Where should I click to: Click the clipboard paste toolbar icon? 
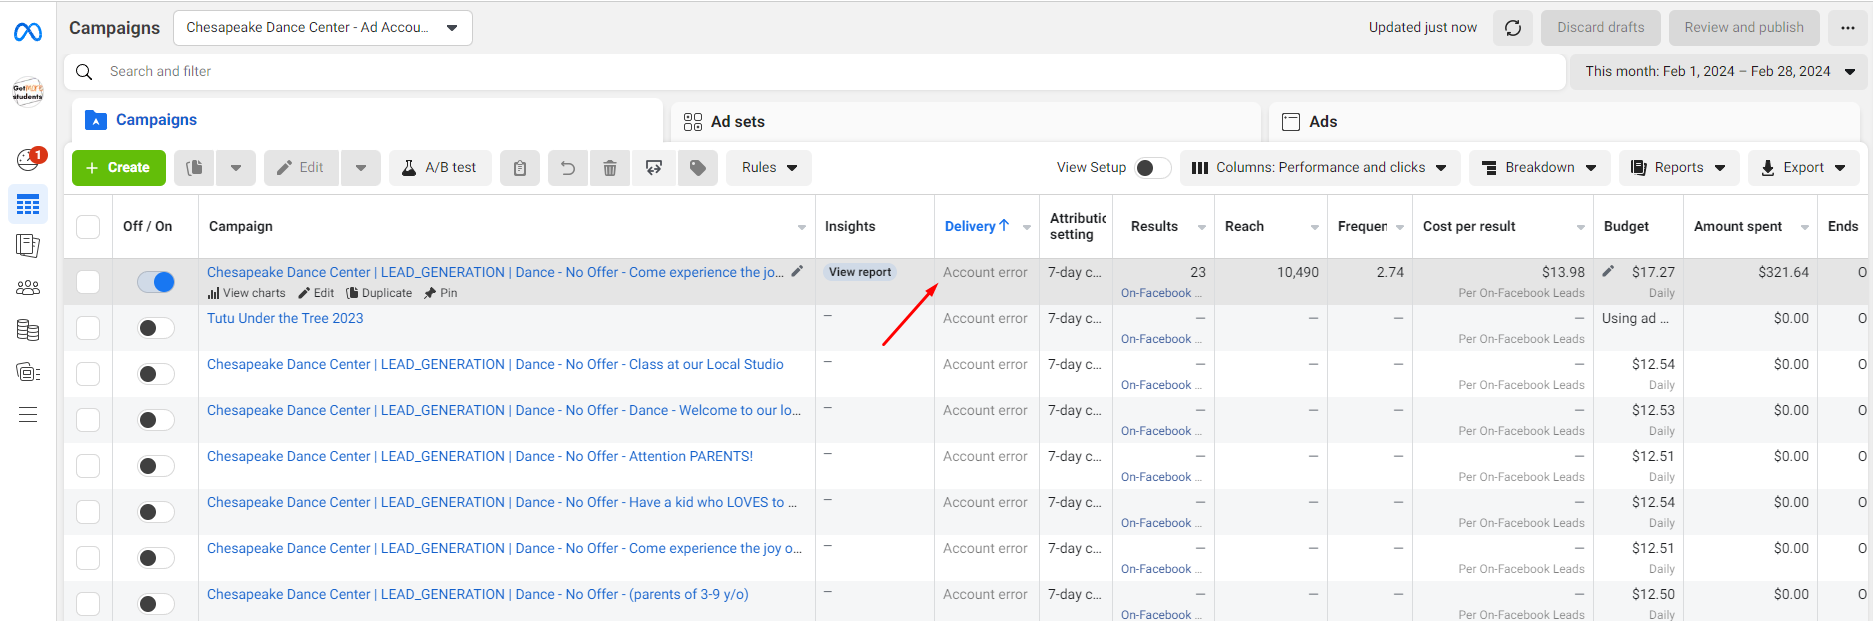[x=520, y=168]
